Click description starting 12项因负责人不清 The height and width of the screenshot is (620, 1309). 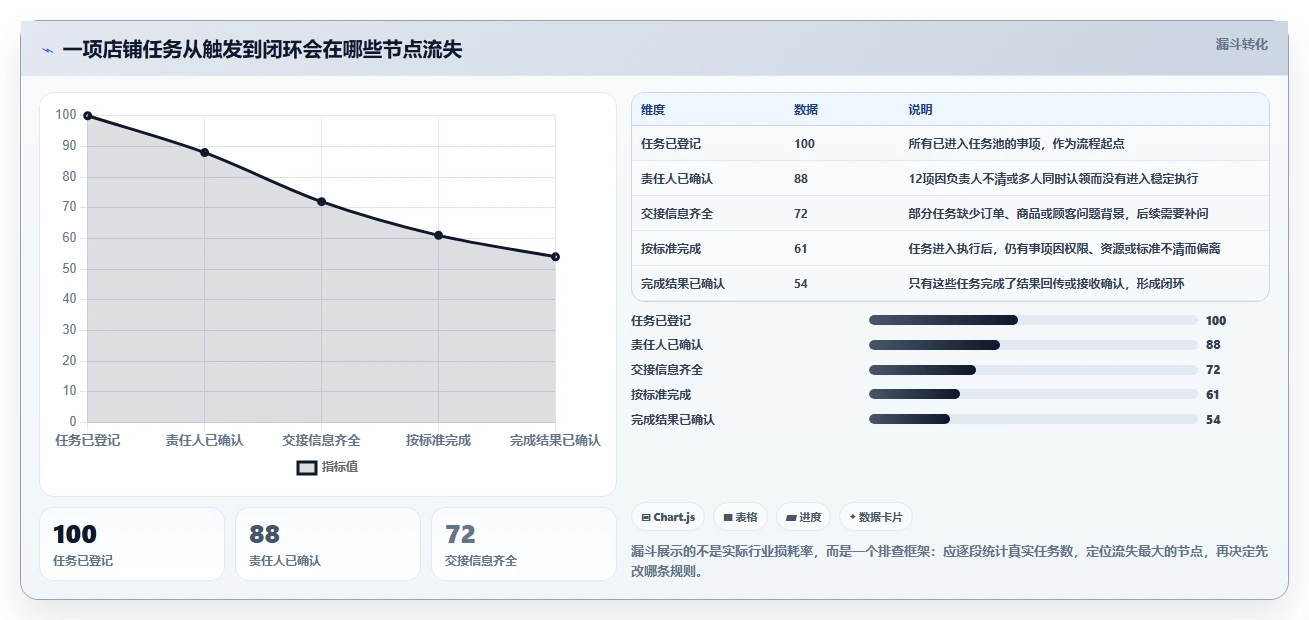tap(1053, 179)
